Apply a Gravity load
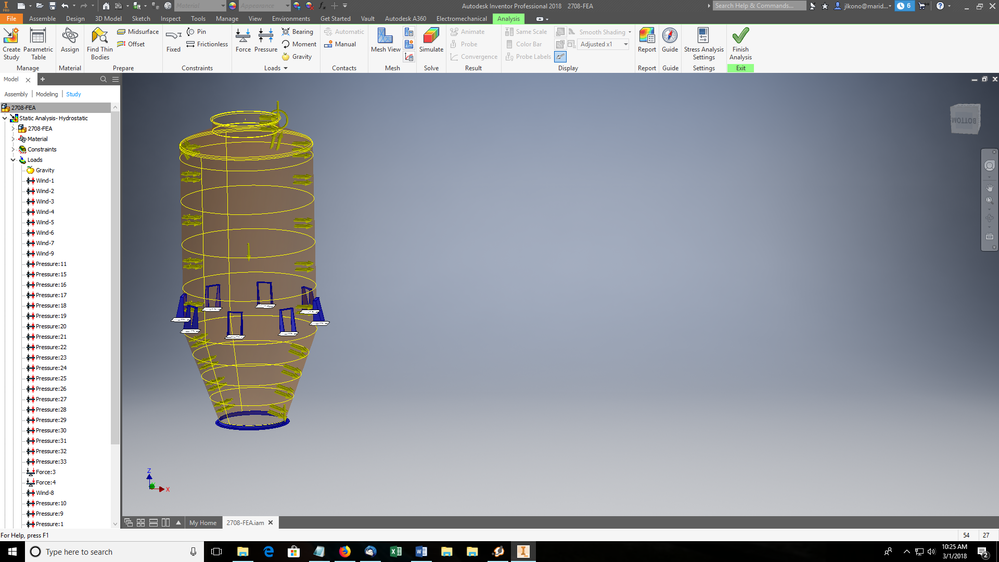Screen dimensions: 999x562 tap(297, 57)
